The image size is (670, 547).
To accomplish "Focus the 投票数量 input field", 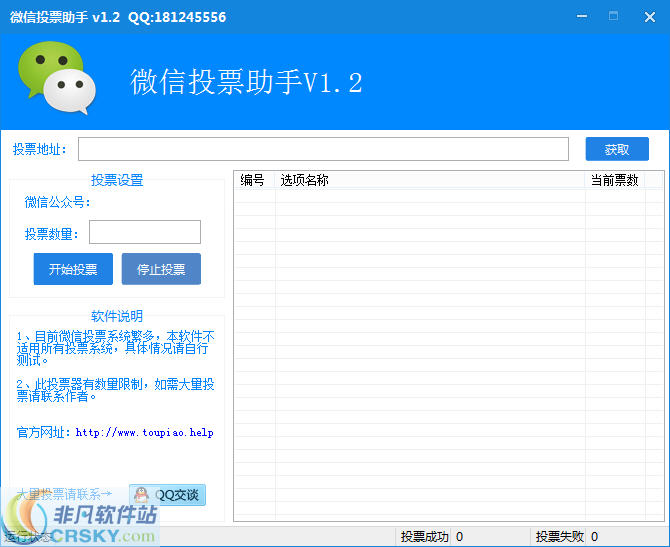I will [x=145, y=232].
